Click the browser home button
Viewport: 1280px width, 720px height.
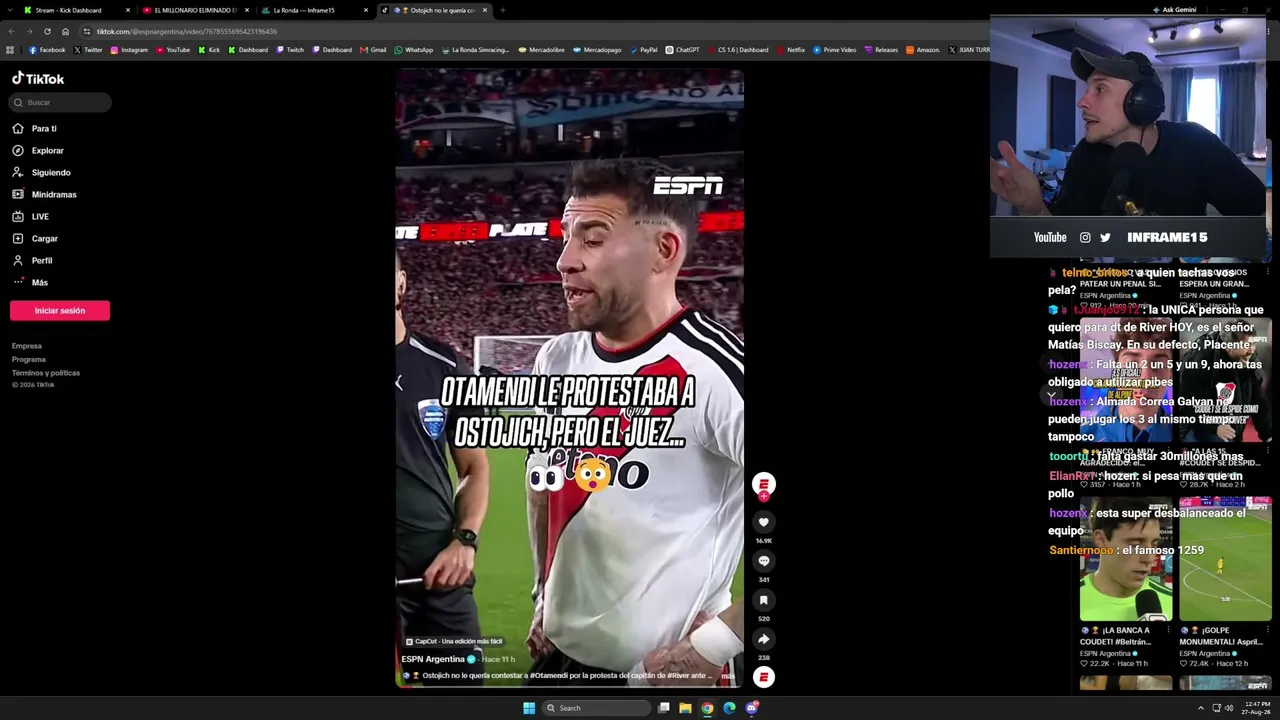coord(65,31)
